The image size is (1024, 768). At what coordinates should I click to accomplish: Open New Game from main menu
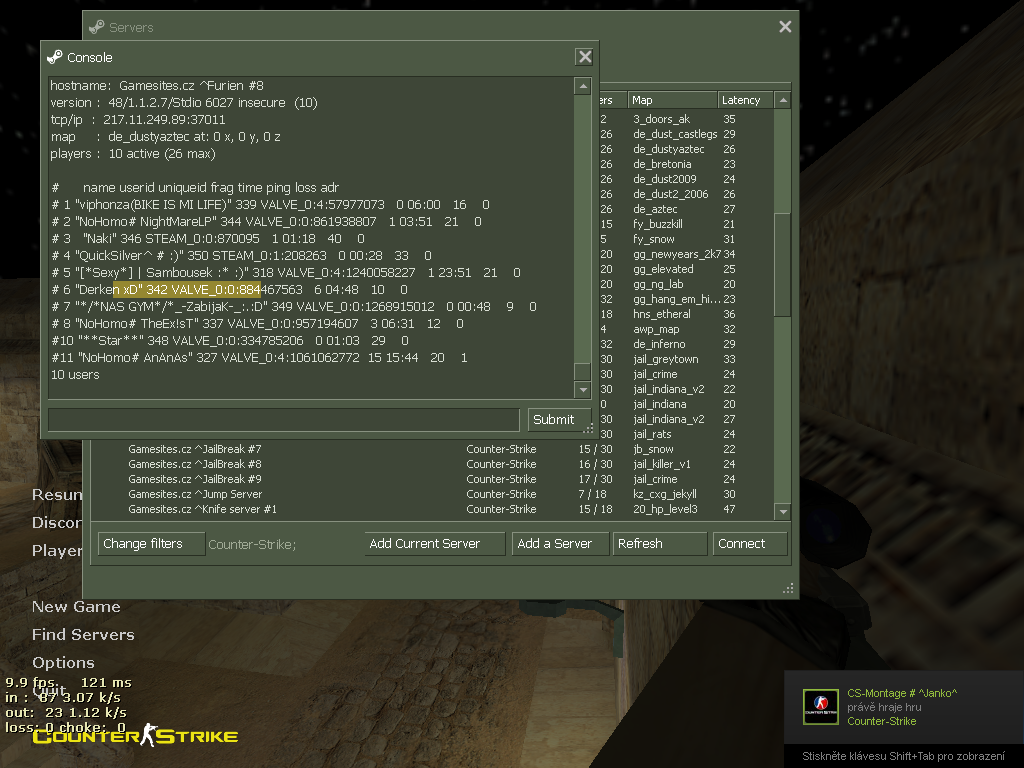(76, 607)
